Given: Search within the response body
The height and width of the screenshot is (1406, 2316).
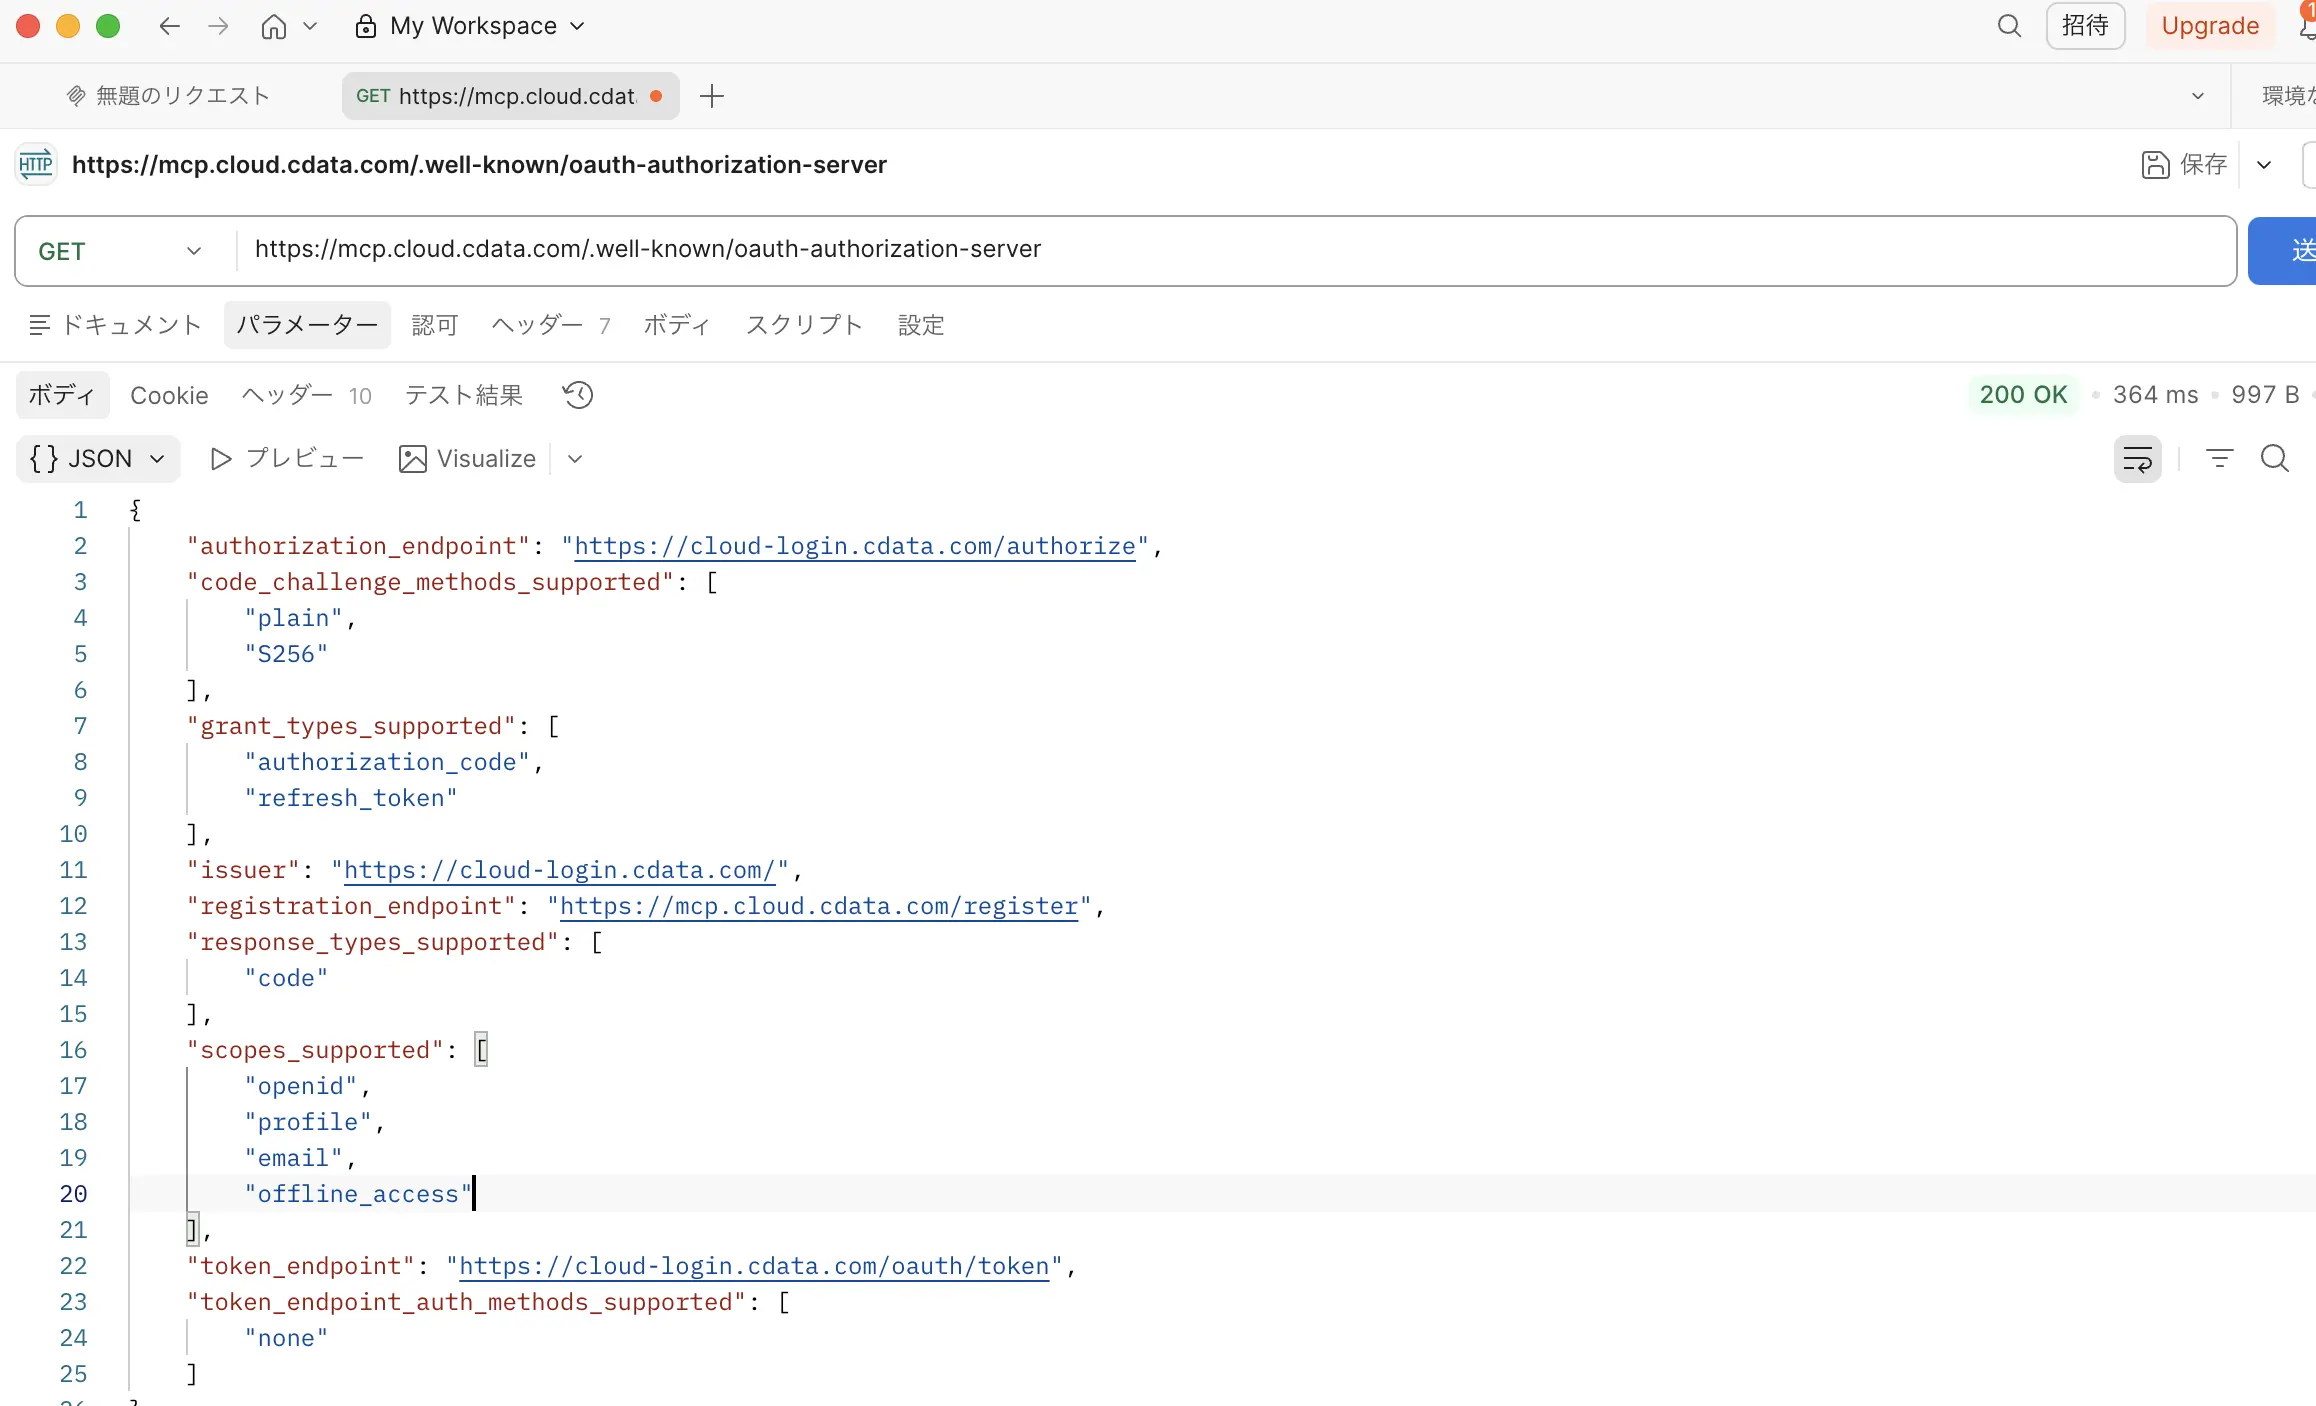Looking at the screenshot, I should tap(2275, 459).
